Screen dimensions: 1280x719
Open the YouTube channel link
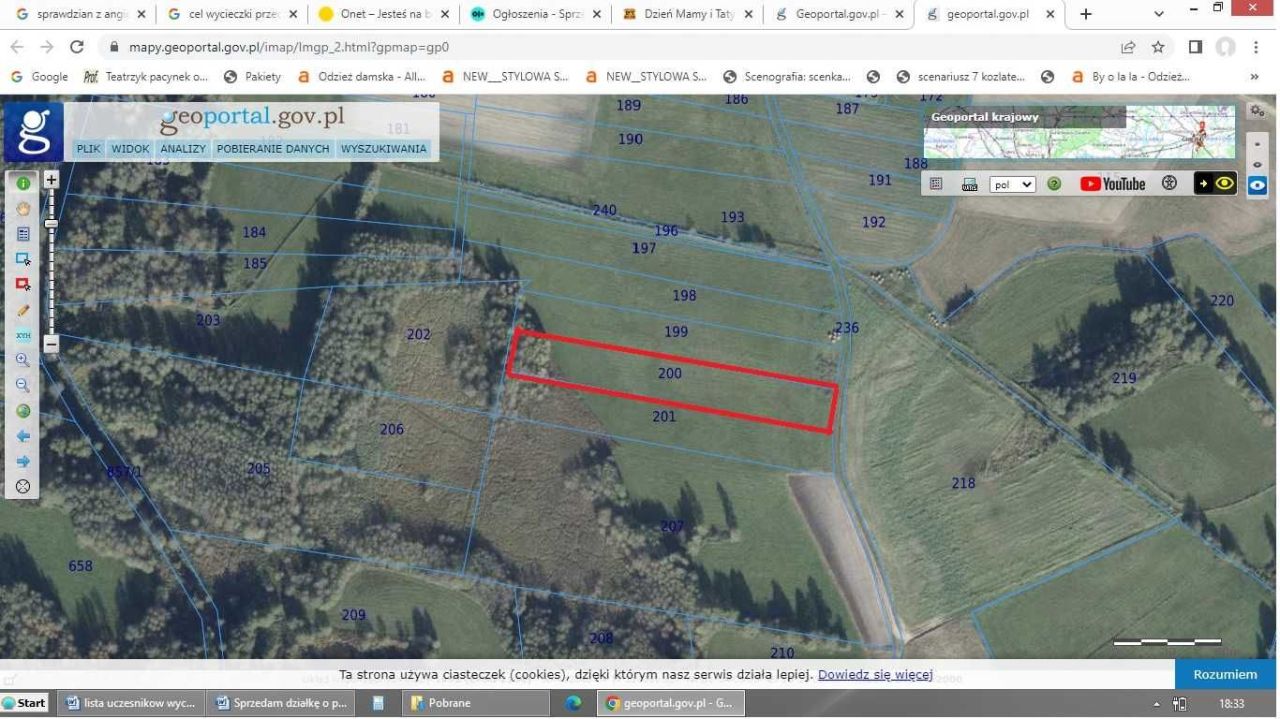coord(1112,184)
